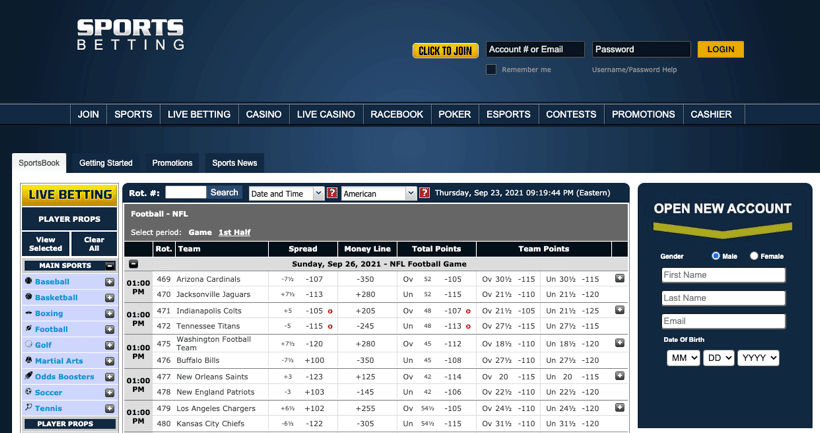The image size is (820, 433).
Task: Click the Golf ball icon
Action: pyautogui.click(x=29, y=344)
